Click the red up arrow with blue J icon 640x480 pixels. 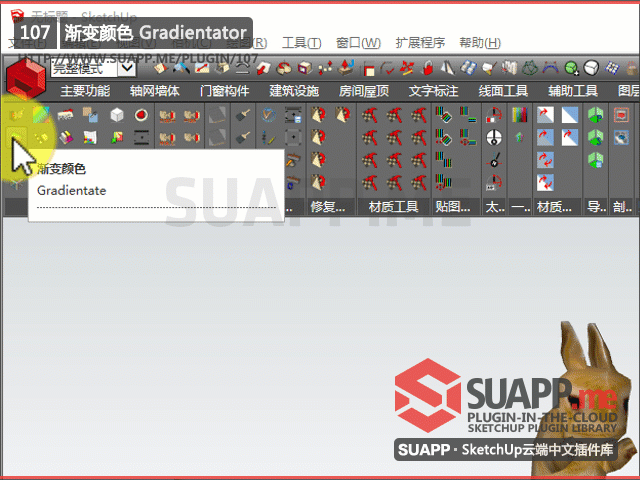[x=346, y=68]
